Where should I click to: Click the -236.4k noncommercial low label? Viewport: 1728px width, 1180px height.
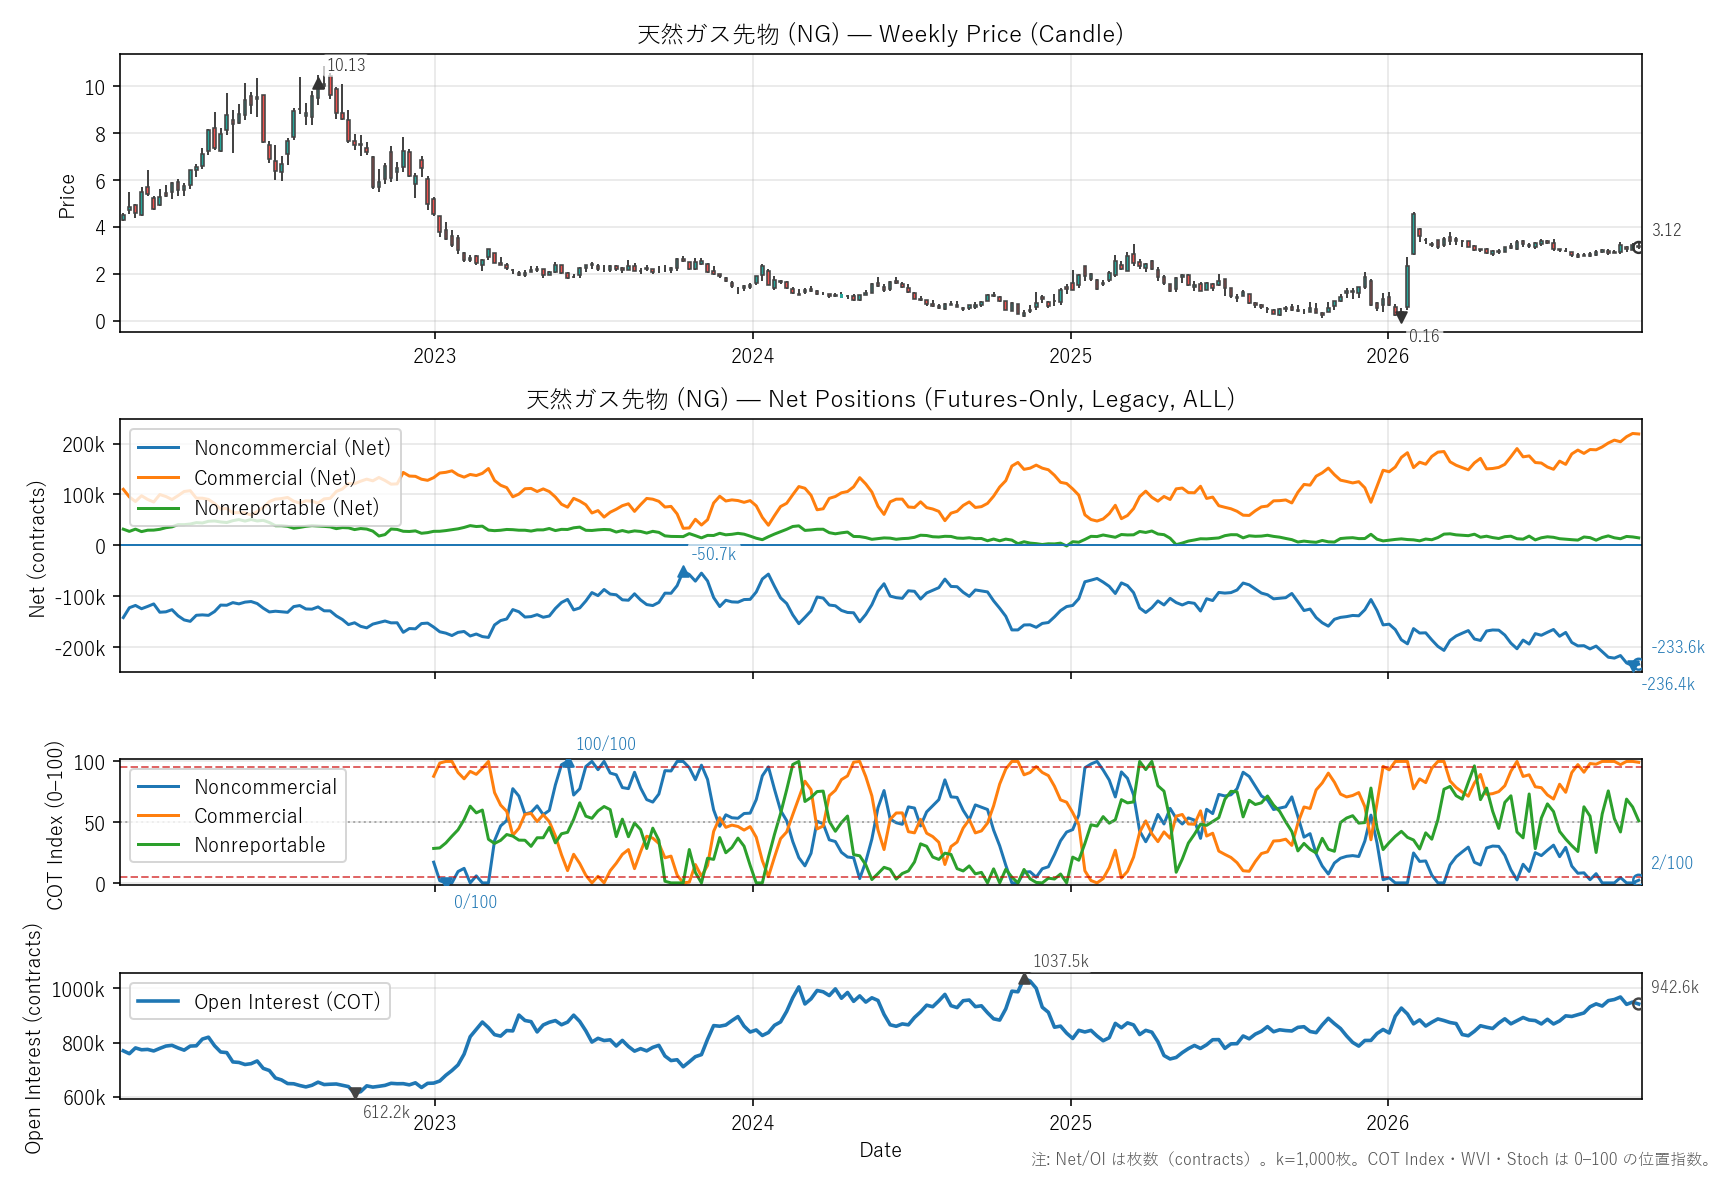[x=1668, y=684]
